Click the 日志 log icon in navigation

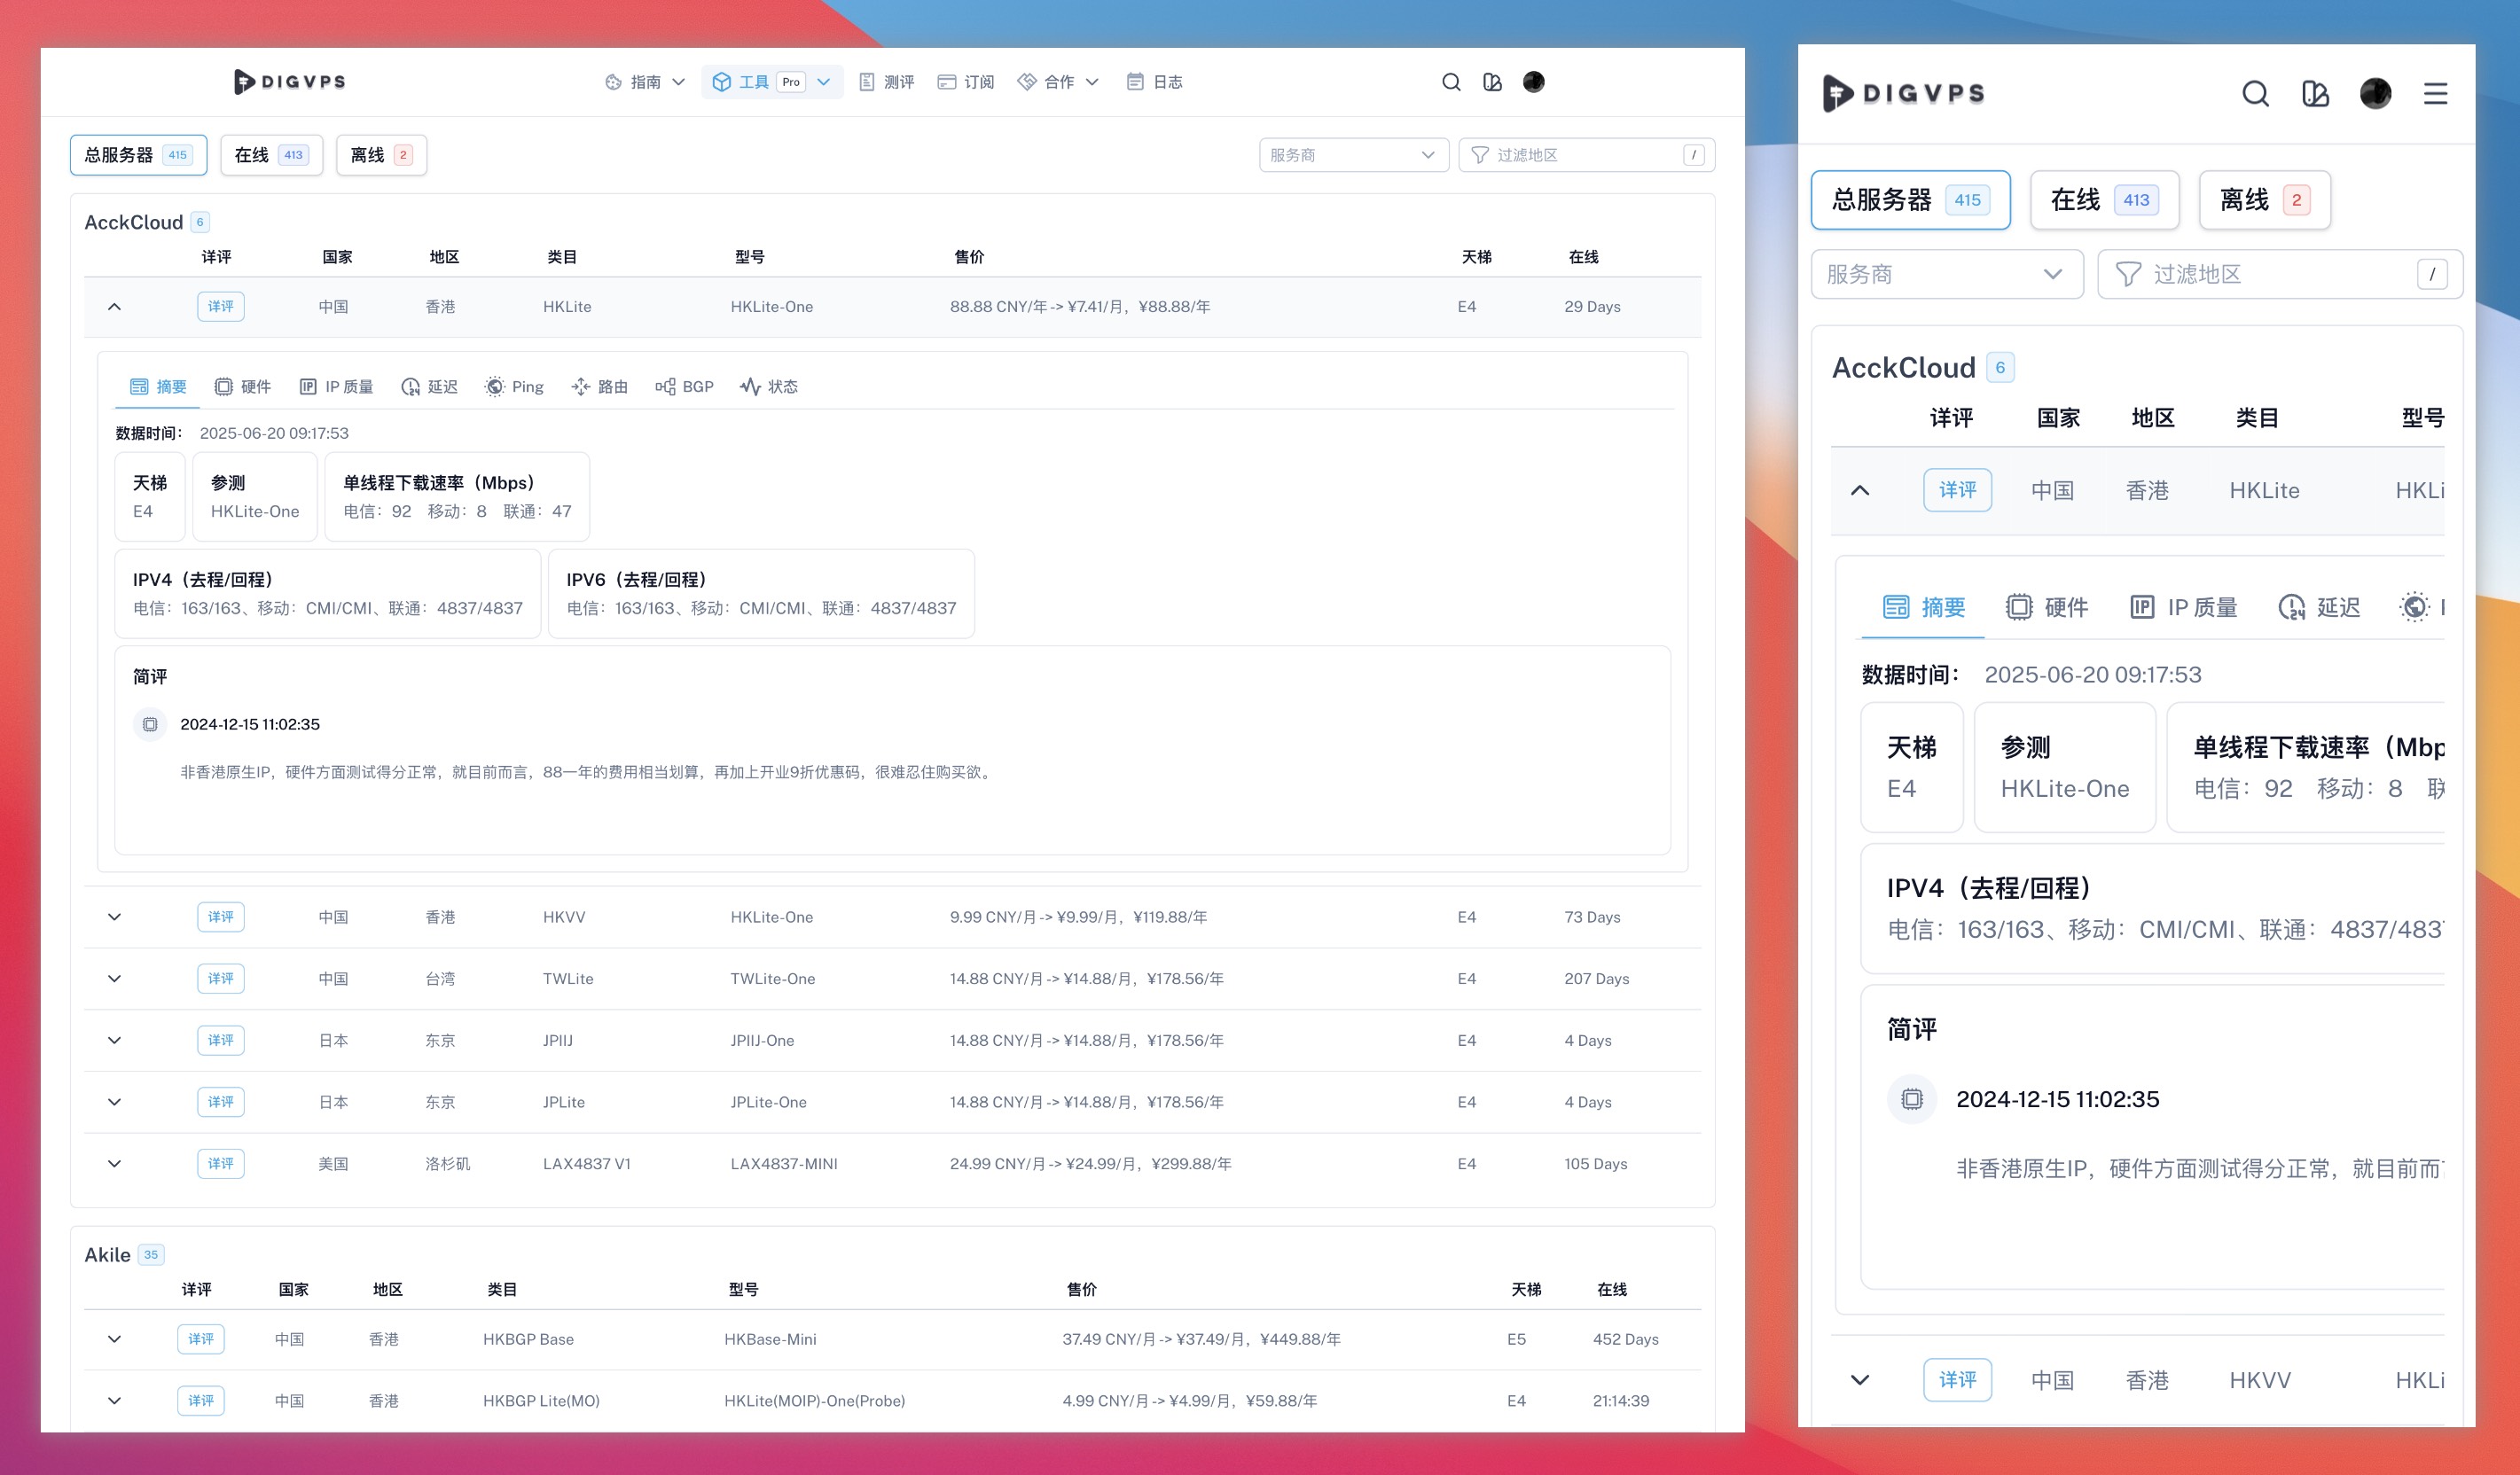[1135, 82]
